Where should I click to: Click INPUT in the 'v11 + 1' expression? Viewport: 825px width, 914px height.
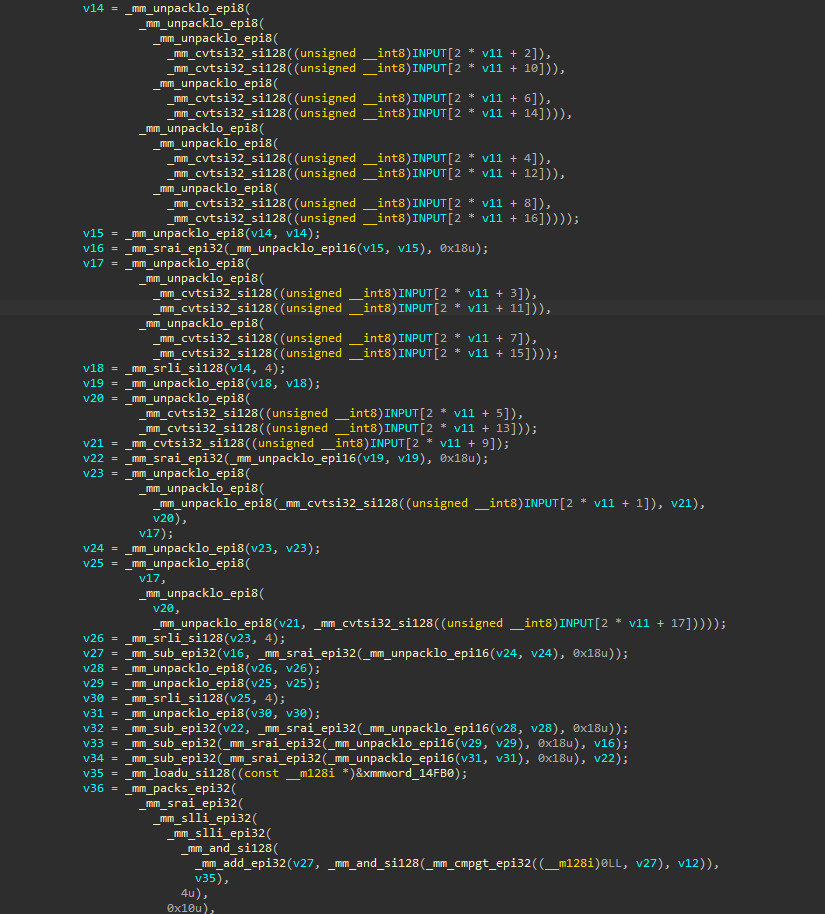point(541,503)
